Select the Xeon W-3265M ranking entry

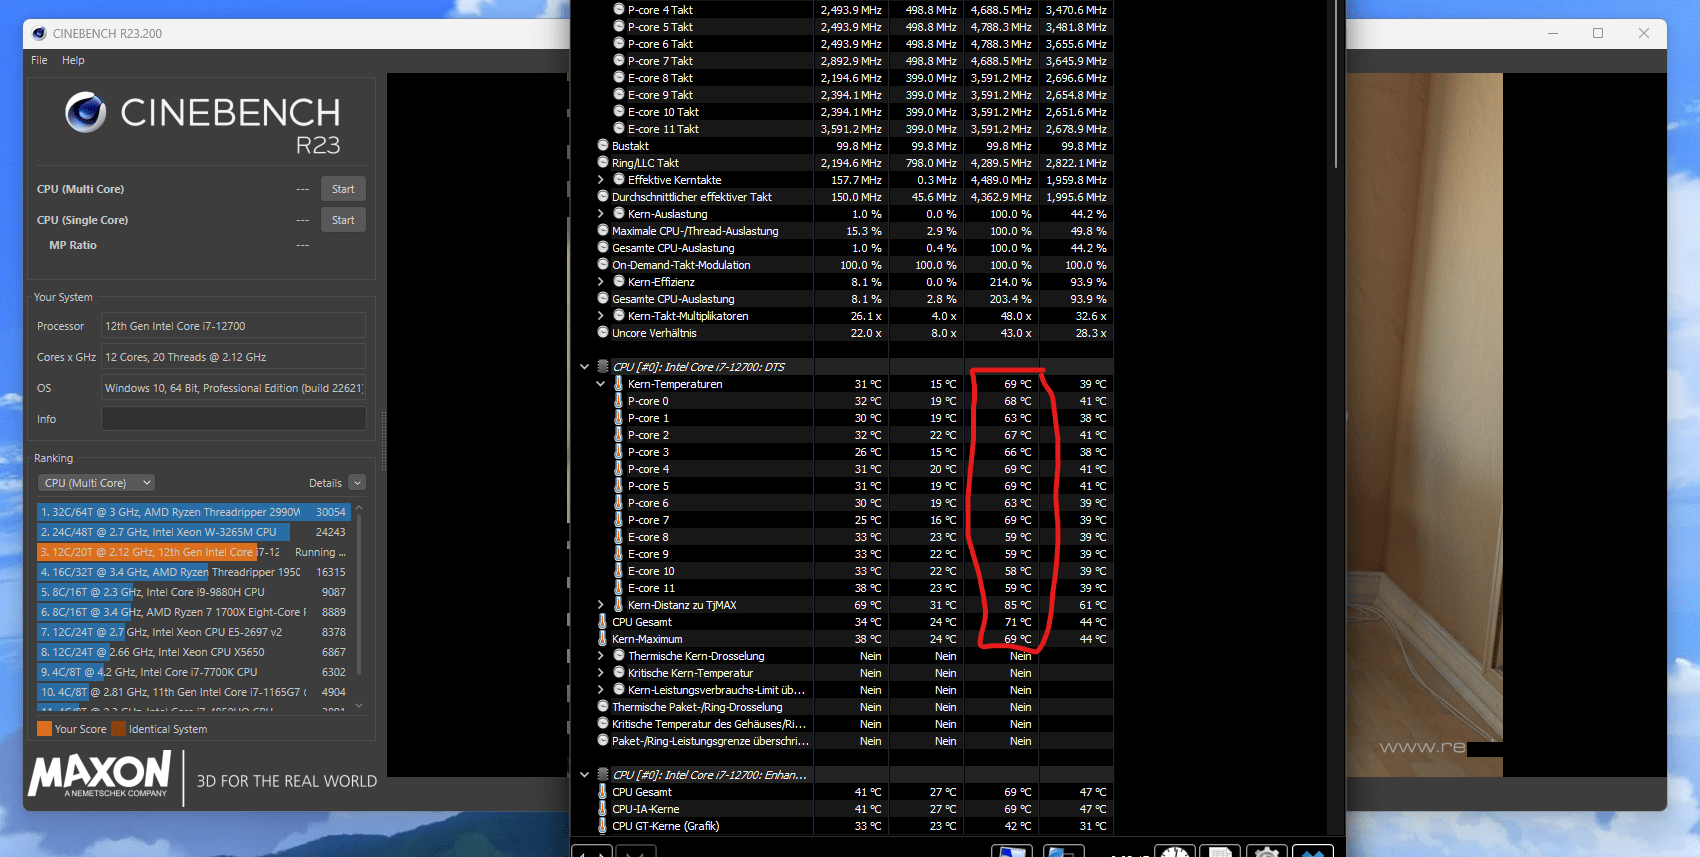[193, 532]
